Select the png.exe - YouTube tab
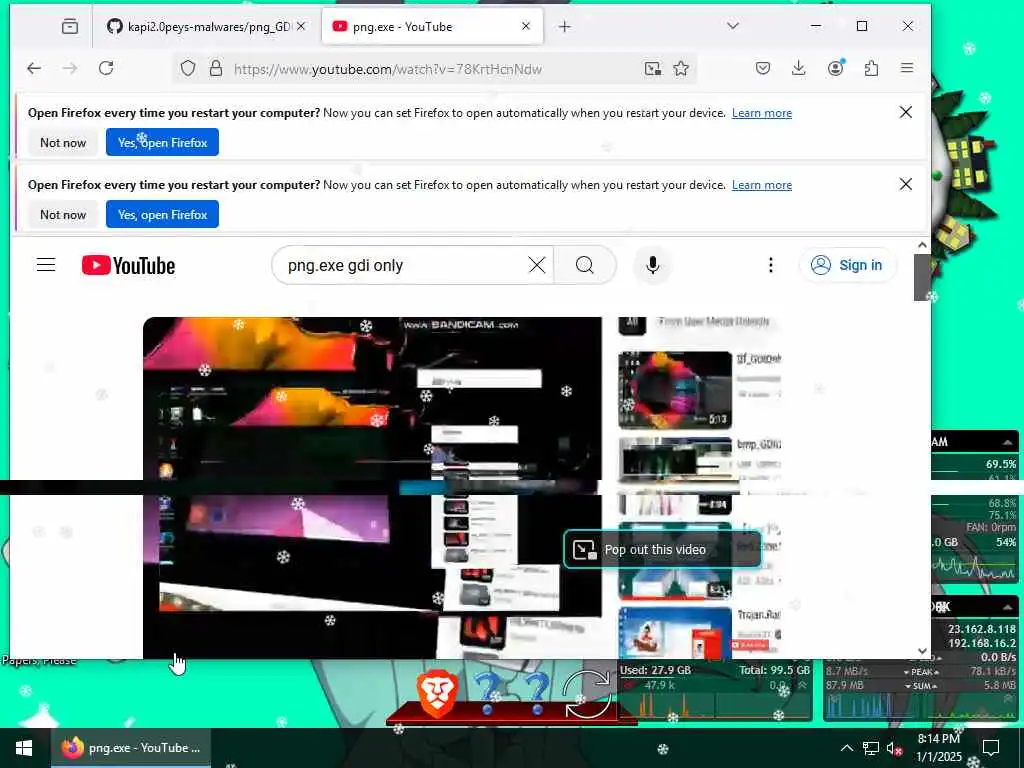The image size is (1024, 768). tap(432, 26)
